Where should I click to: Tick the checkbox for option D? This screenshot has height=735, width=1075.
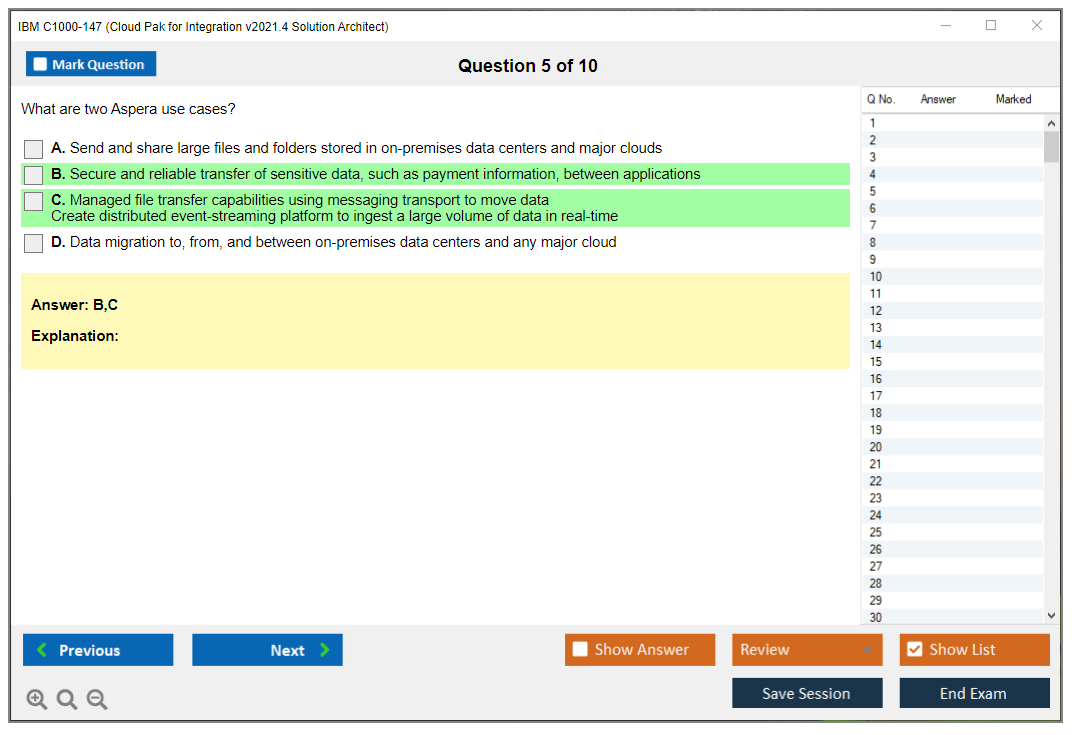pos(34,243)
